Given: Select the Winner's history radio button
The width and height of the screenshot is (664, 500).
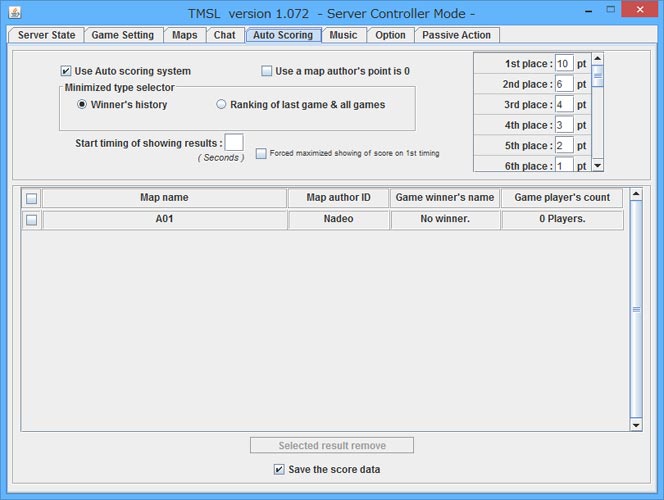Looking at the screenshot, I should tap(82, 104).
